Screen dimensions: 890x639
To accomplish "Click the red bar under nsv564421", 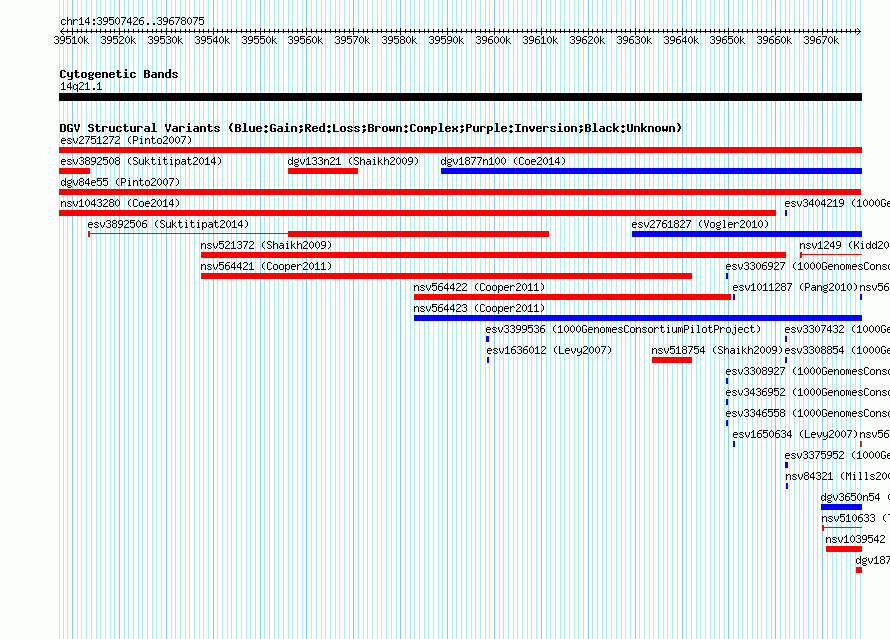I will point(446,276).
